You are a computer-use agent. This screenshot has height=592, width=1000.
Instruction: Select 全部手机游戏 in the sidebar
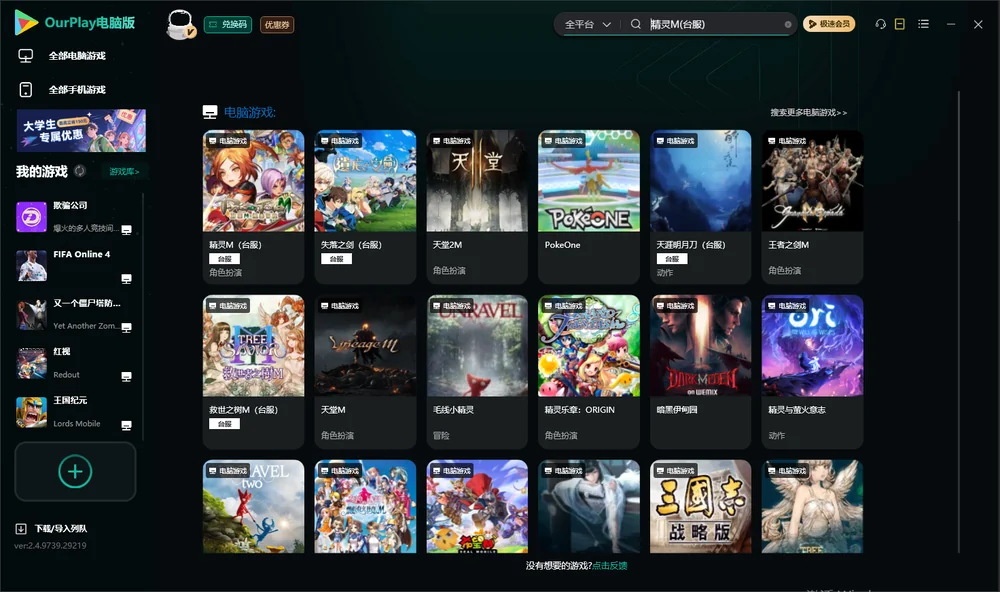[x=77, y=89]
